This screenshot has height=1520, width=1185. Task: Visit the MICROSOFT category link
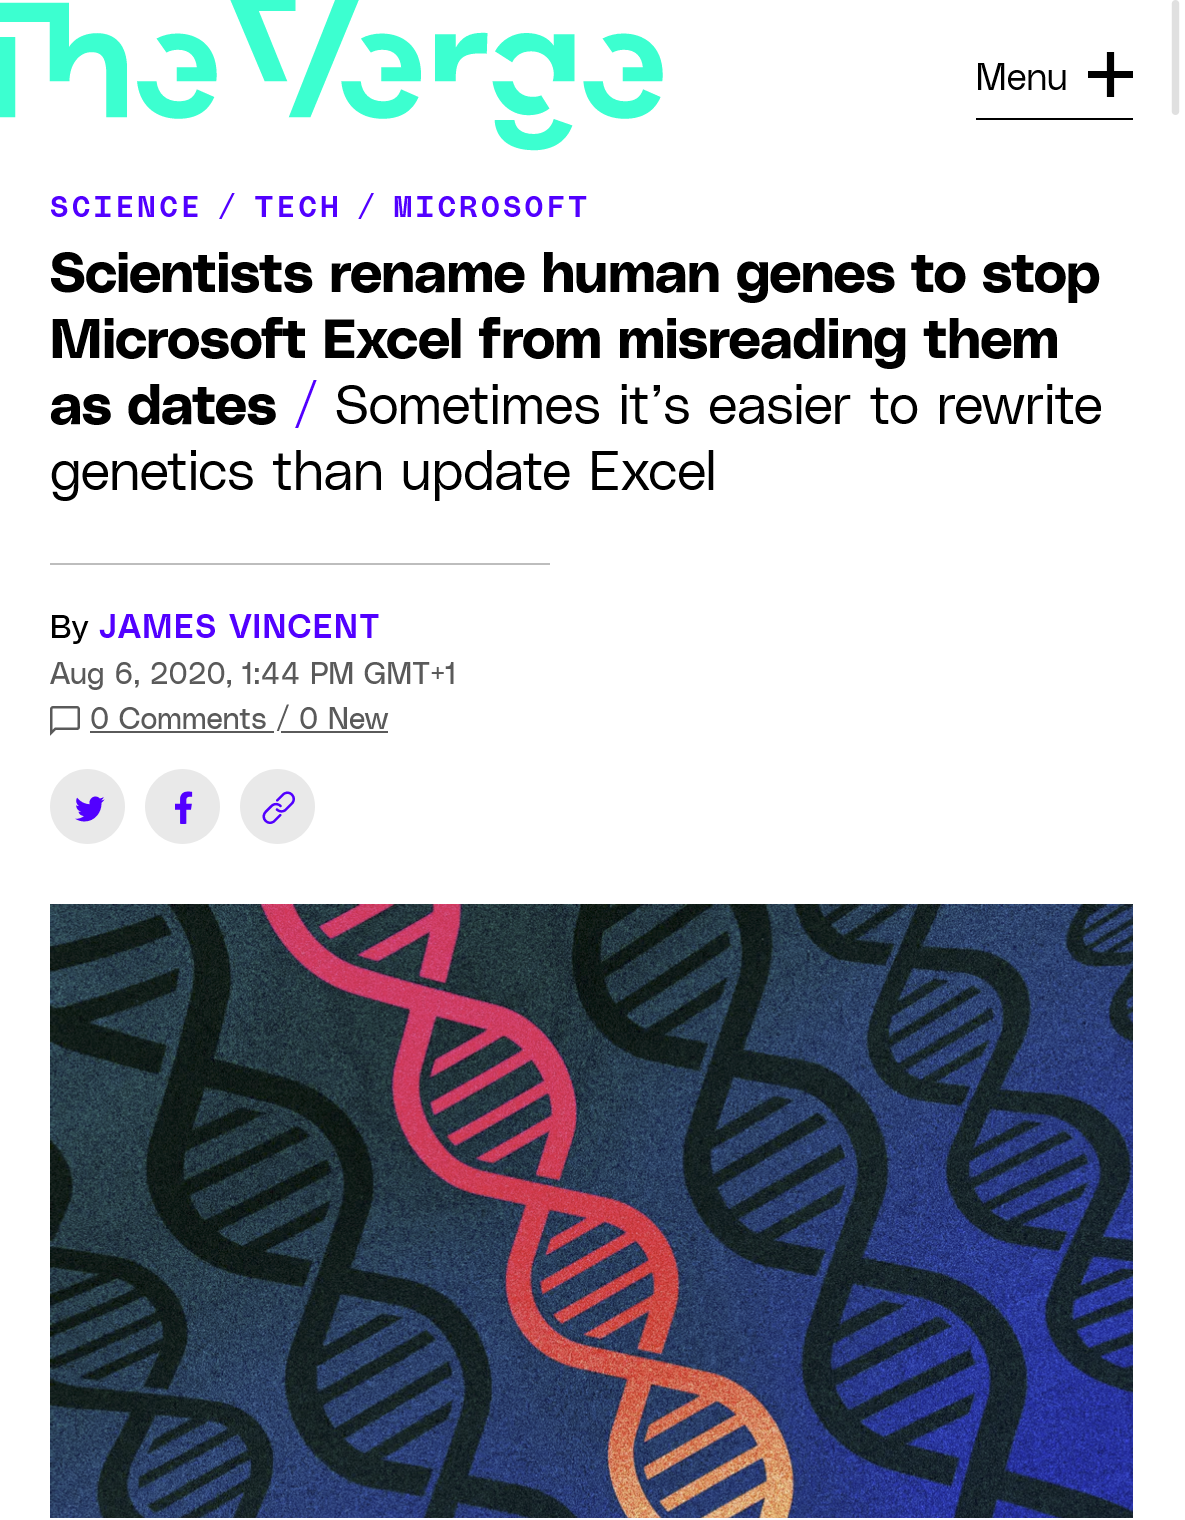[x=490, y=207]
